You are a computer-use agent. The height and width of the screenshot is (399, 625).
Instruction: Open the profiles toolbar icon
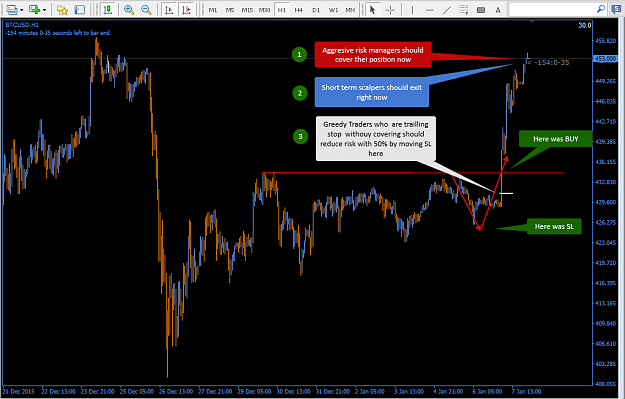tap(12, 10)
